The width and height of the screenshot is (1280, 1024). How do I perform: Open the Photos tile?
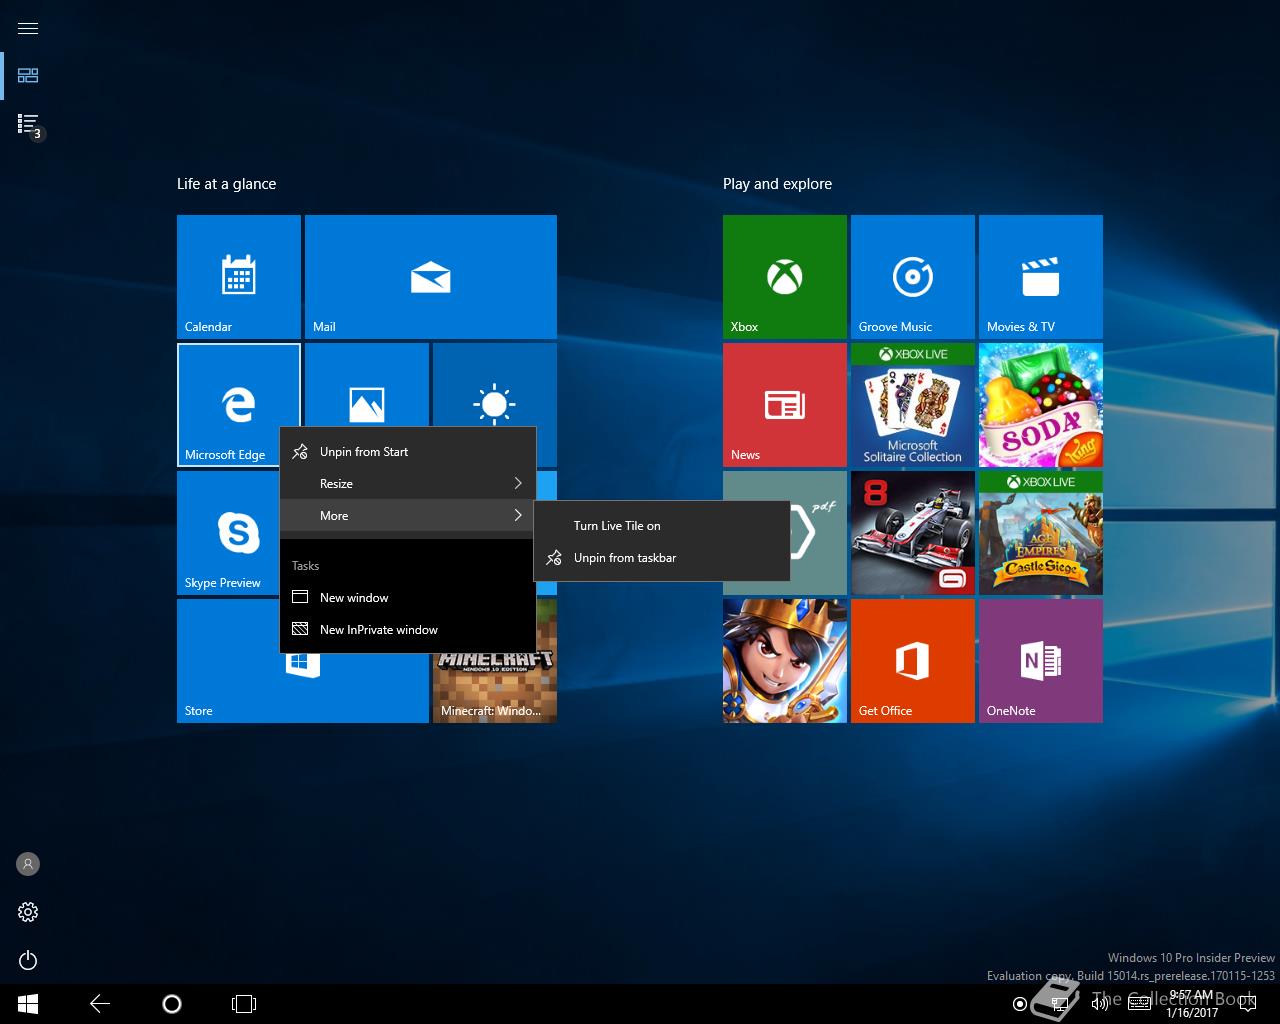[x=367, y=385]
